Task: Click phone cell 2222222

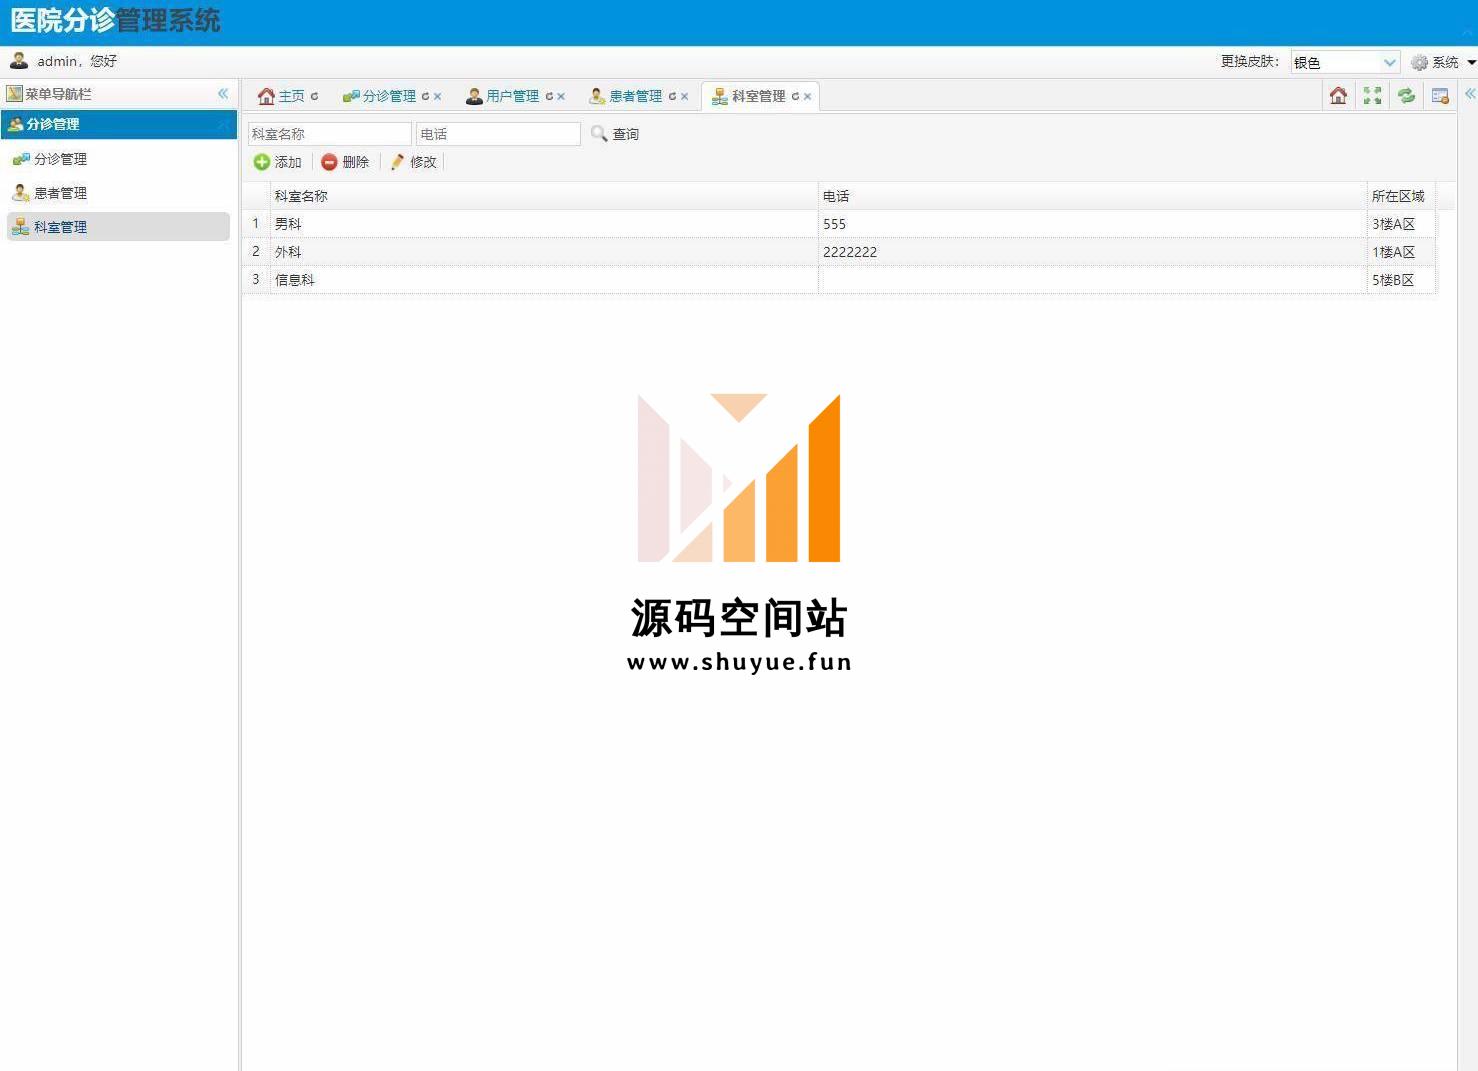Action: point(1093,252)
